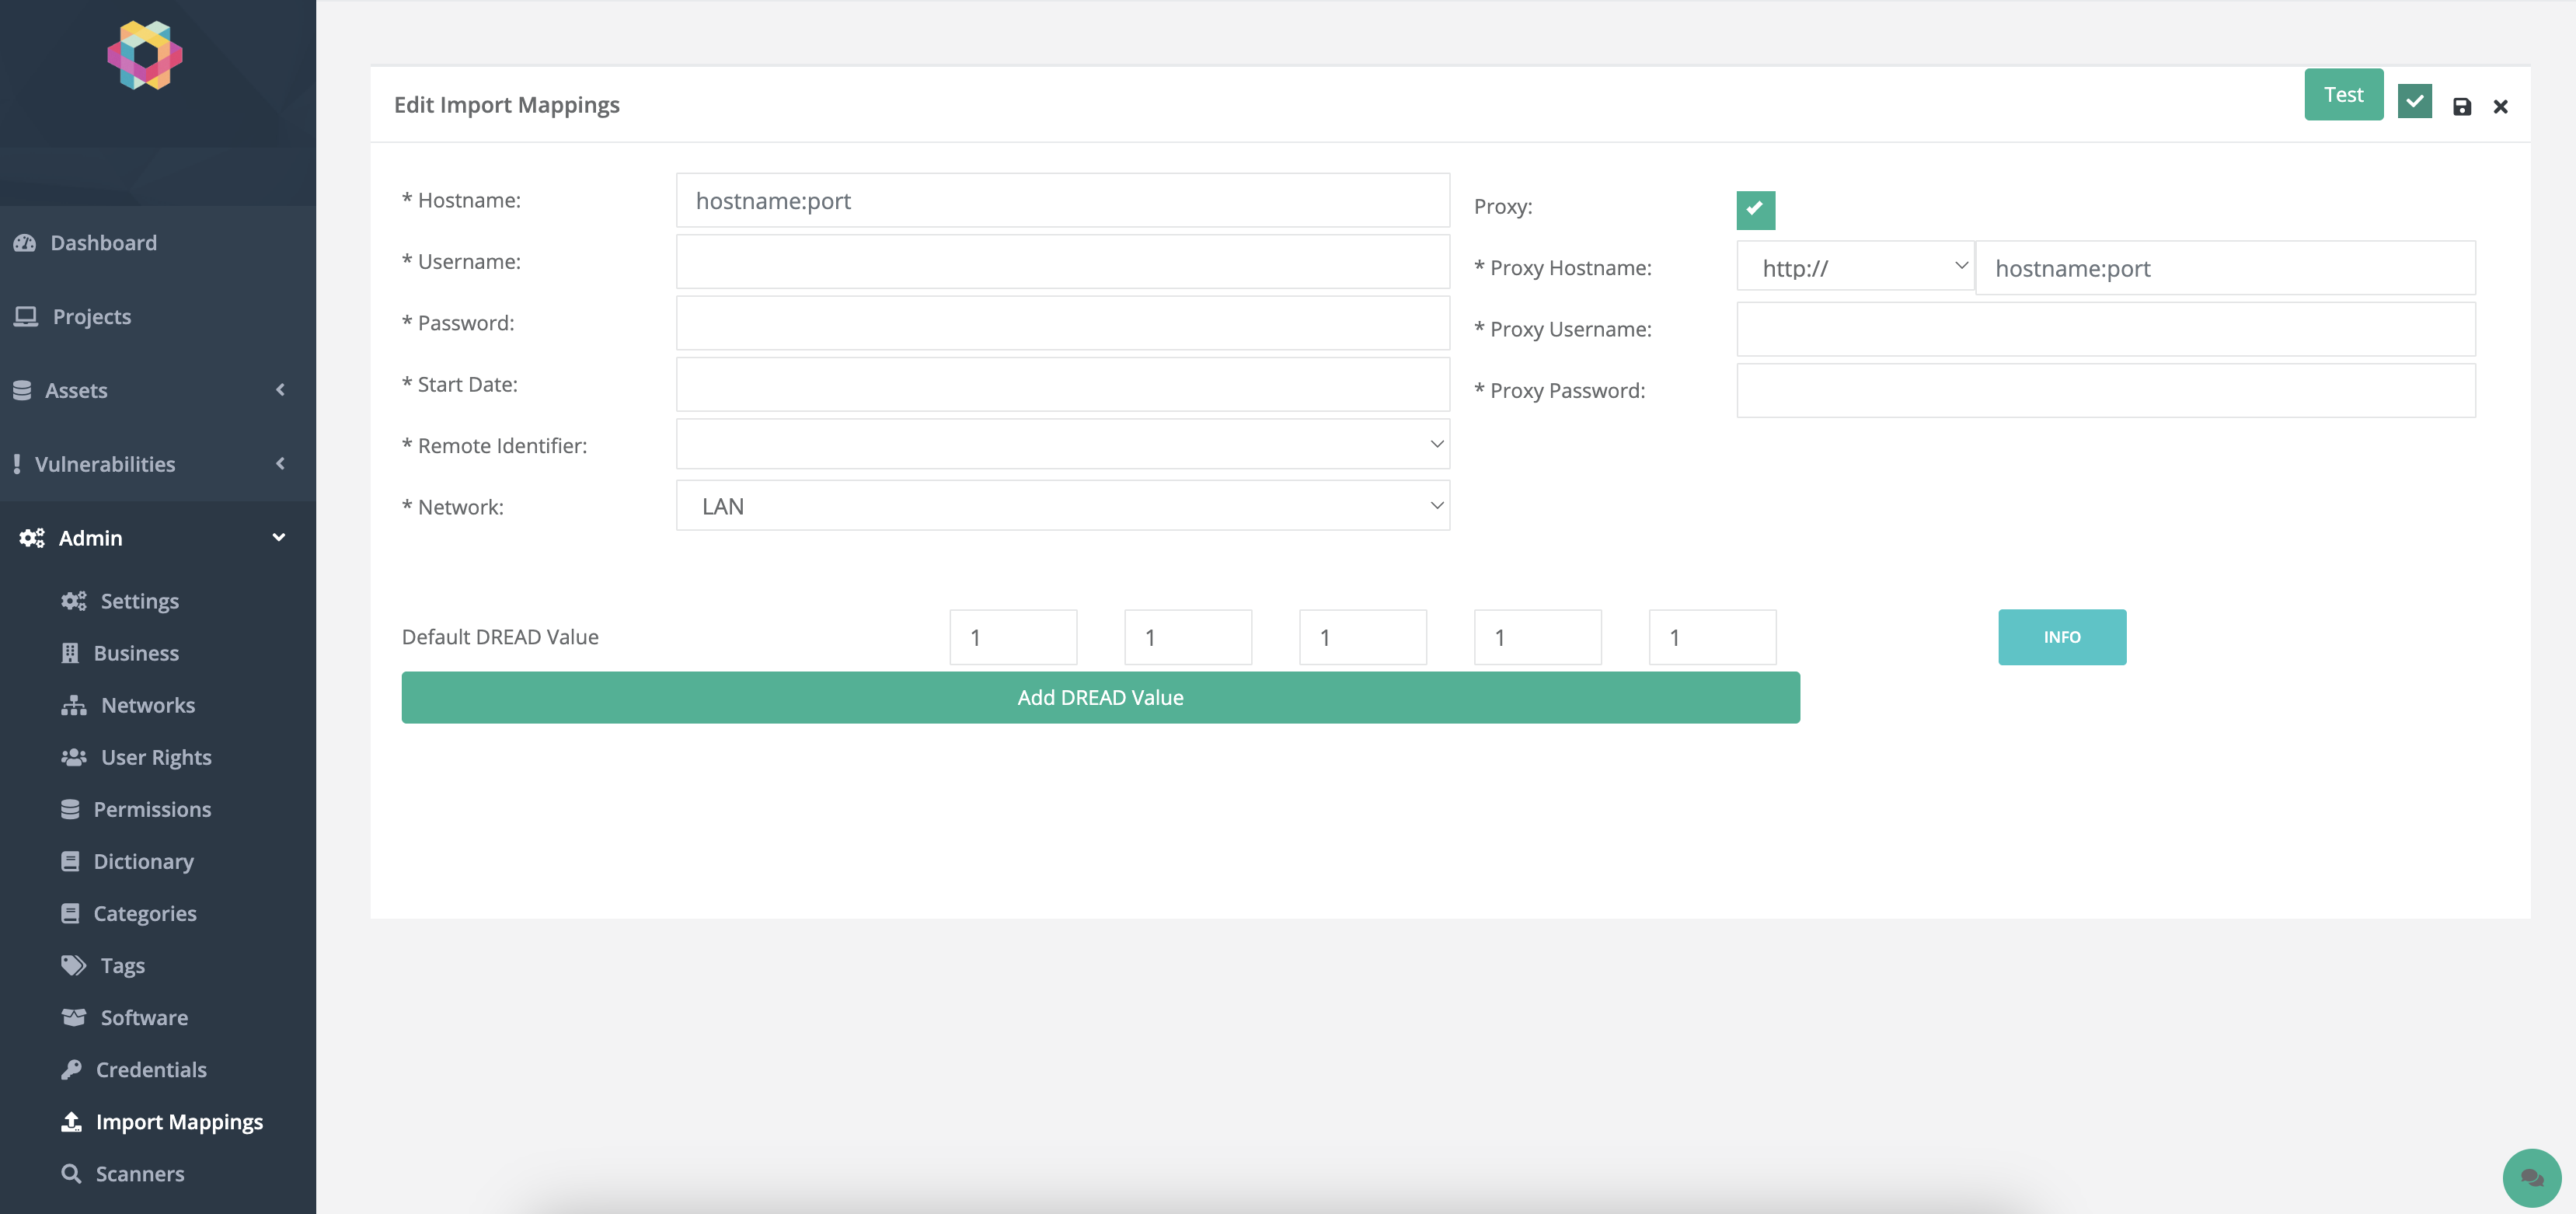The height and width of the screenshot is (1214, 2576).
Task: Click the Test button
Action: (x=2343, y=94)
